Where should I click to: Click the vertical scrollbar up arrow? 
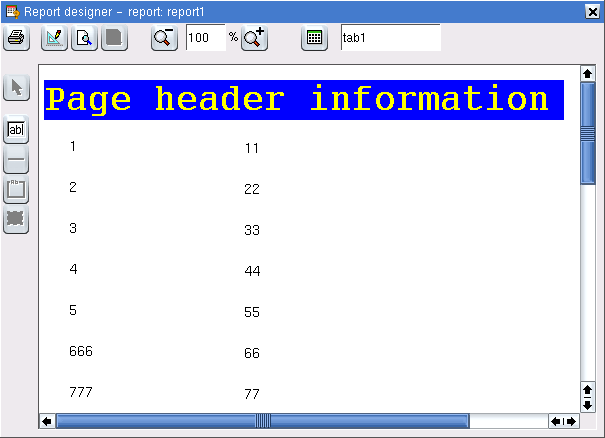coord(588,74)
